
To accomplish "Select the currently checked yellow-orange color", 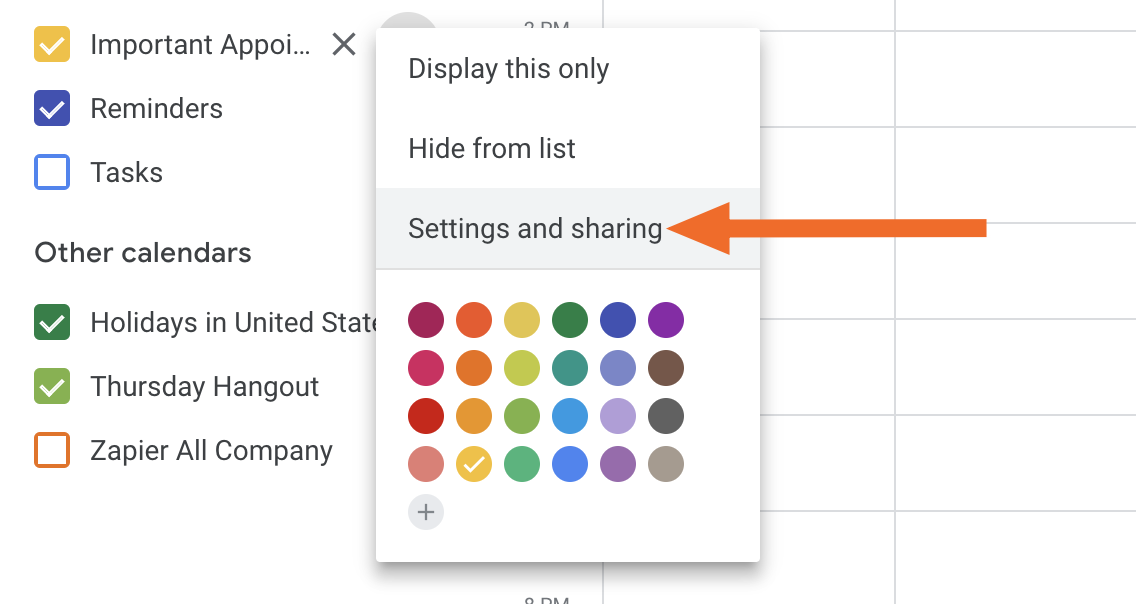I will (x=474, y=464).
